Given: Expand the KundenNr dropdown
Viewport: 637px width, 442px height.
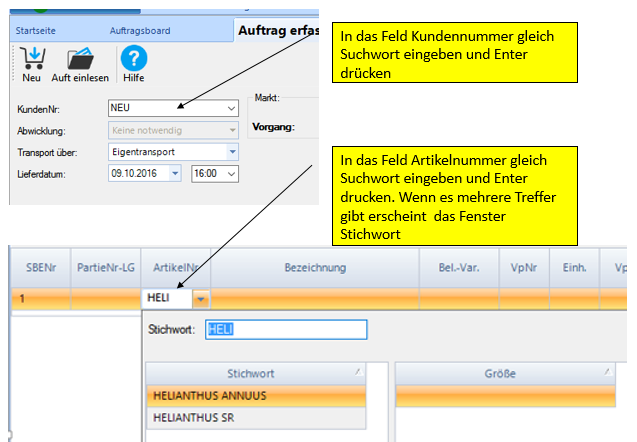Looking at the screenshot, I should click(232, 108).
